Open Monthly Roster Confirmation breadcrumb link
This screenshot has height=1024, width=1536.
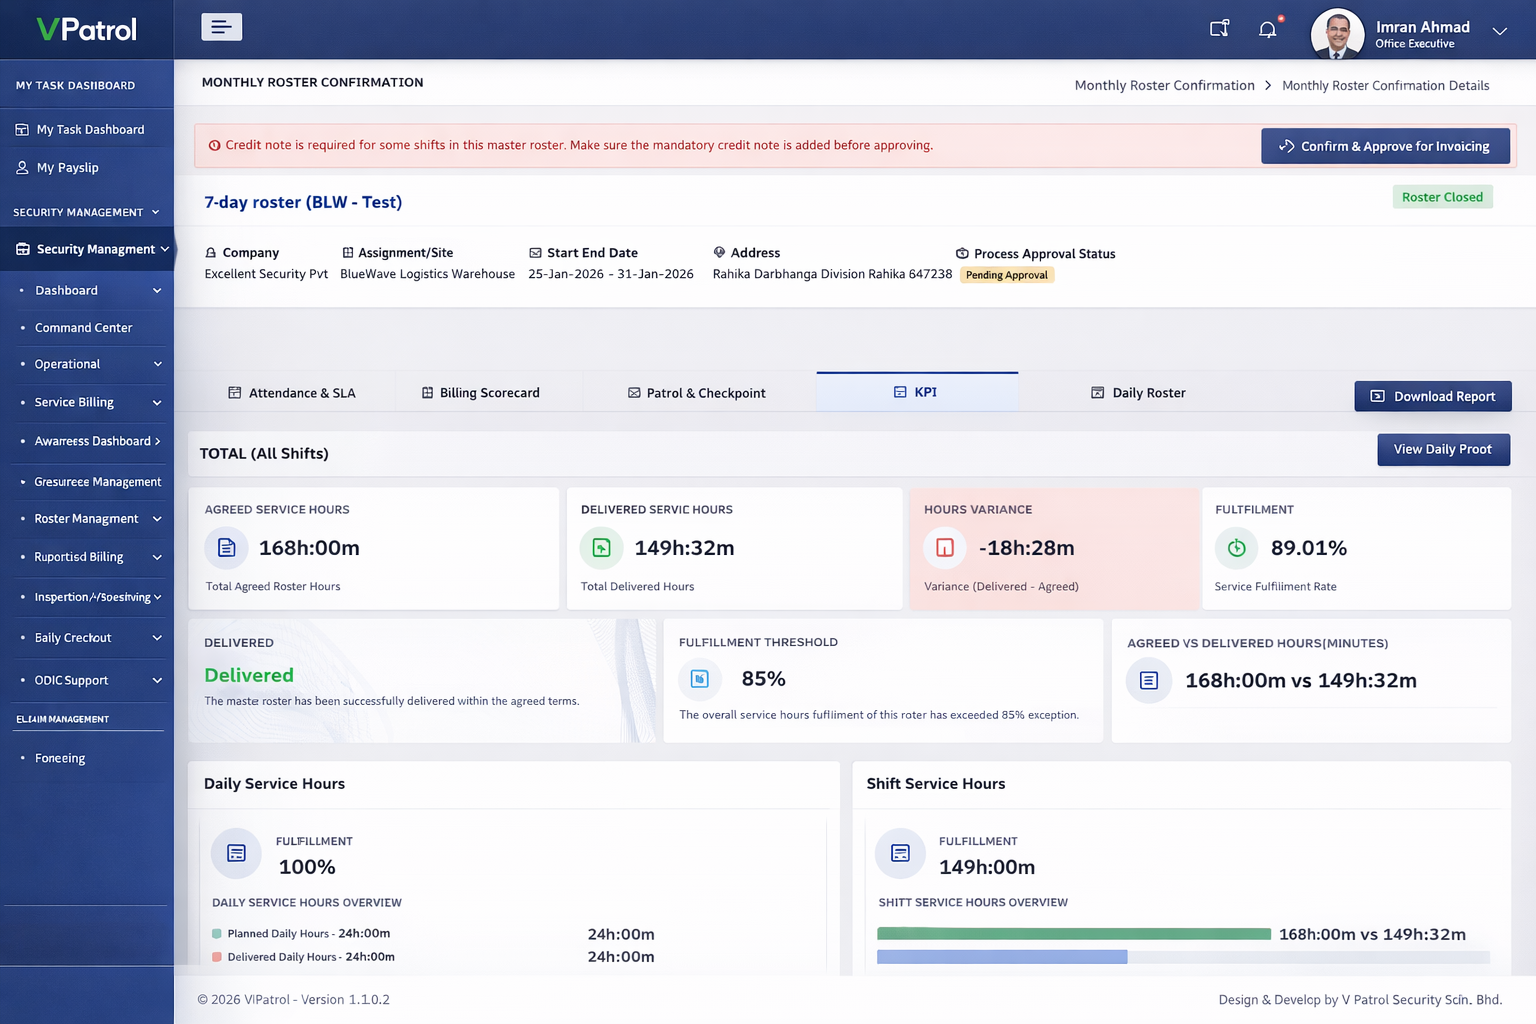1164,86
